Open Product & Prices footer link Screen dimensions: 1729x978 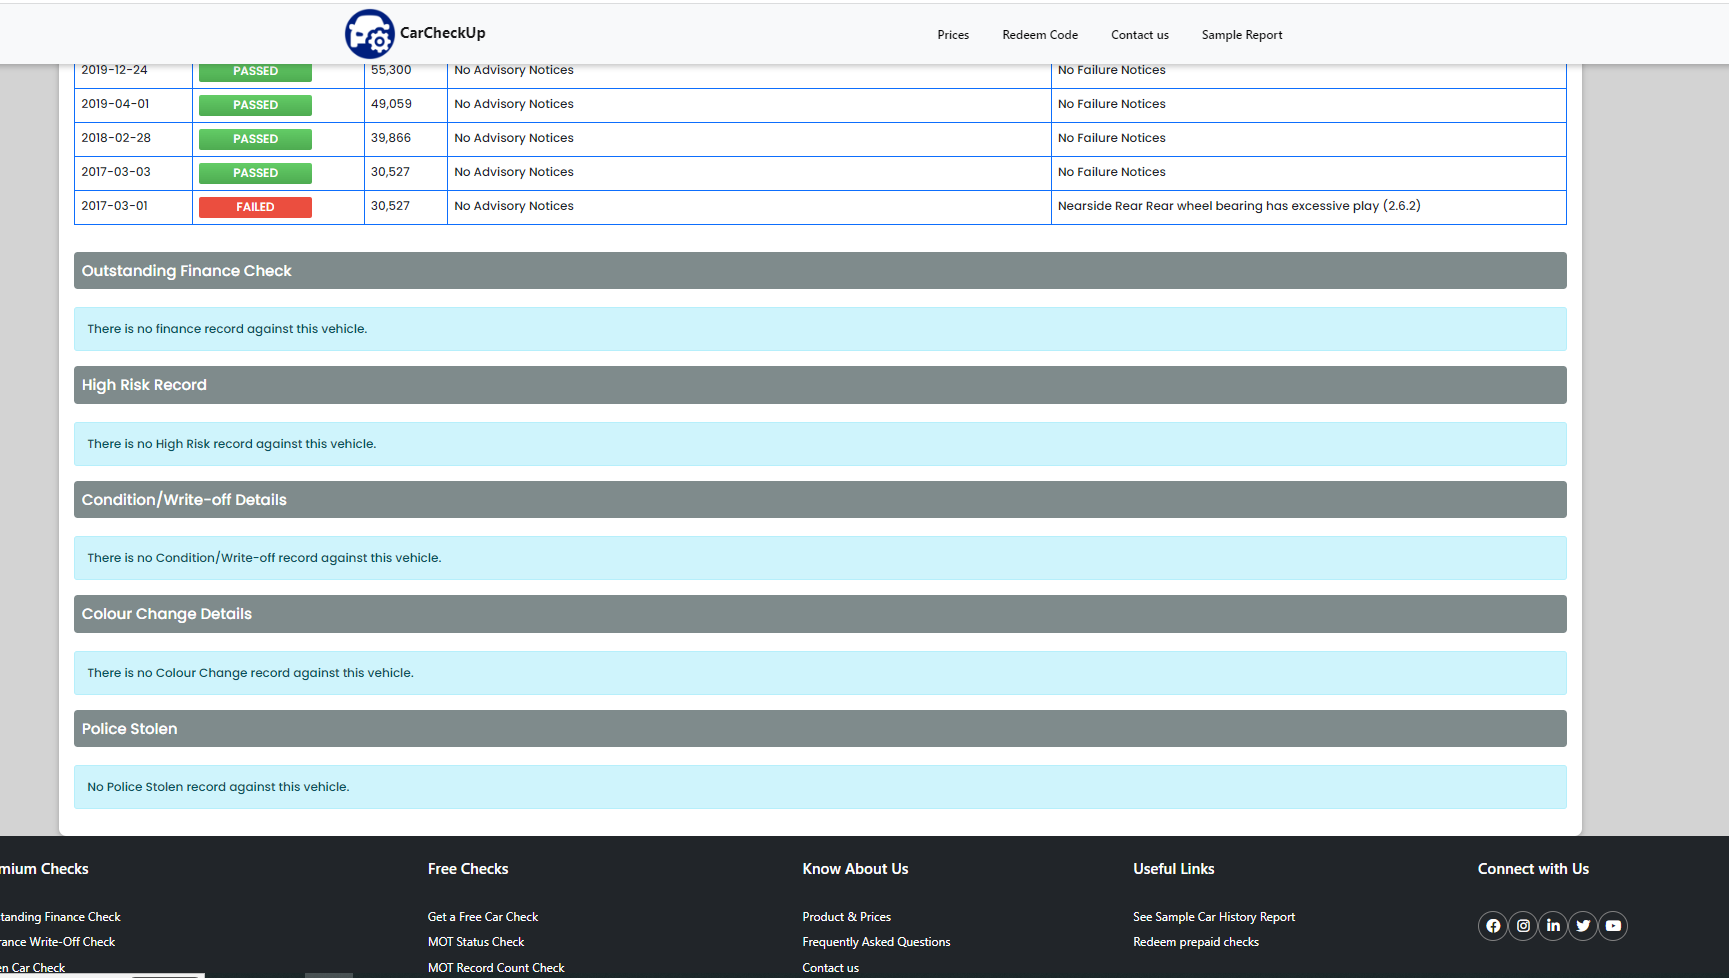(x=846, y=917)
